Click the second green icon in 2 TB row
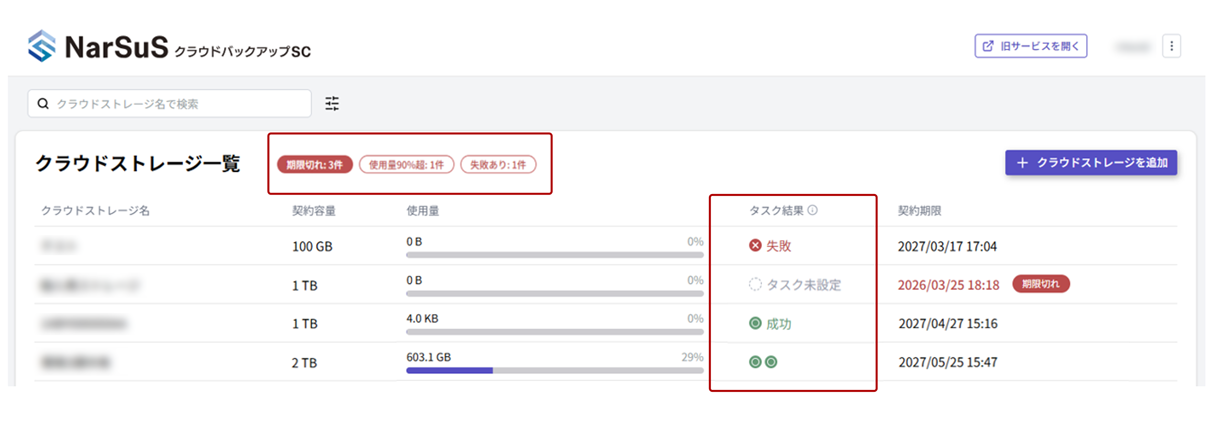The image size is (1220, 427). (771, 362)
